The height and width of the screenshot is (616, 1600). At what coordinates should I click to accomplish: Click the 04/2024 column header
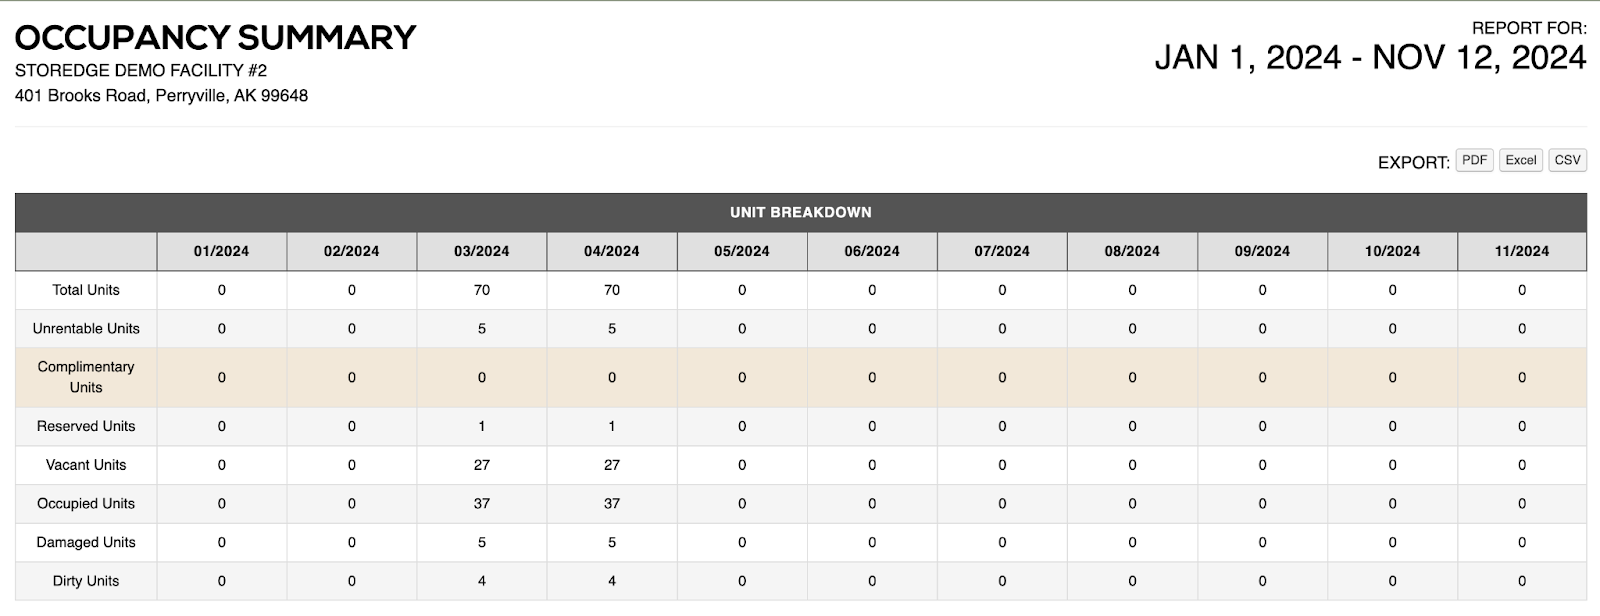pos(611,251)
